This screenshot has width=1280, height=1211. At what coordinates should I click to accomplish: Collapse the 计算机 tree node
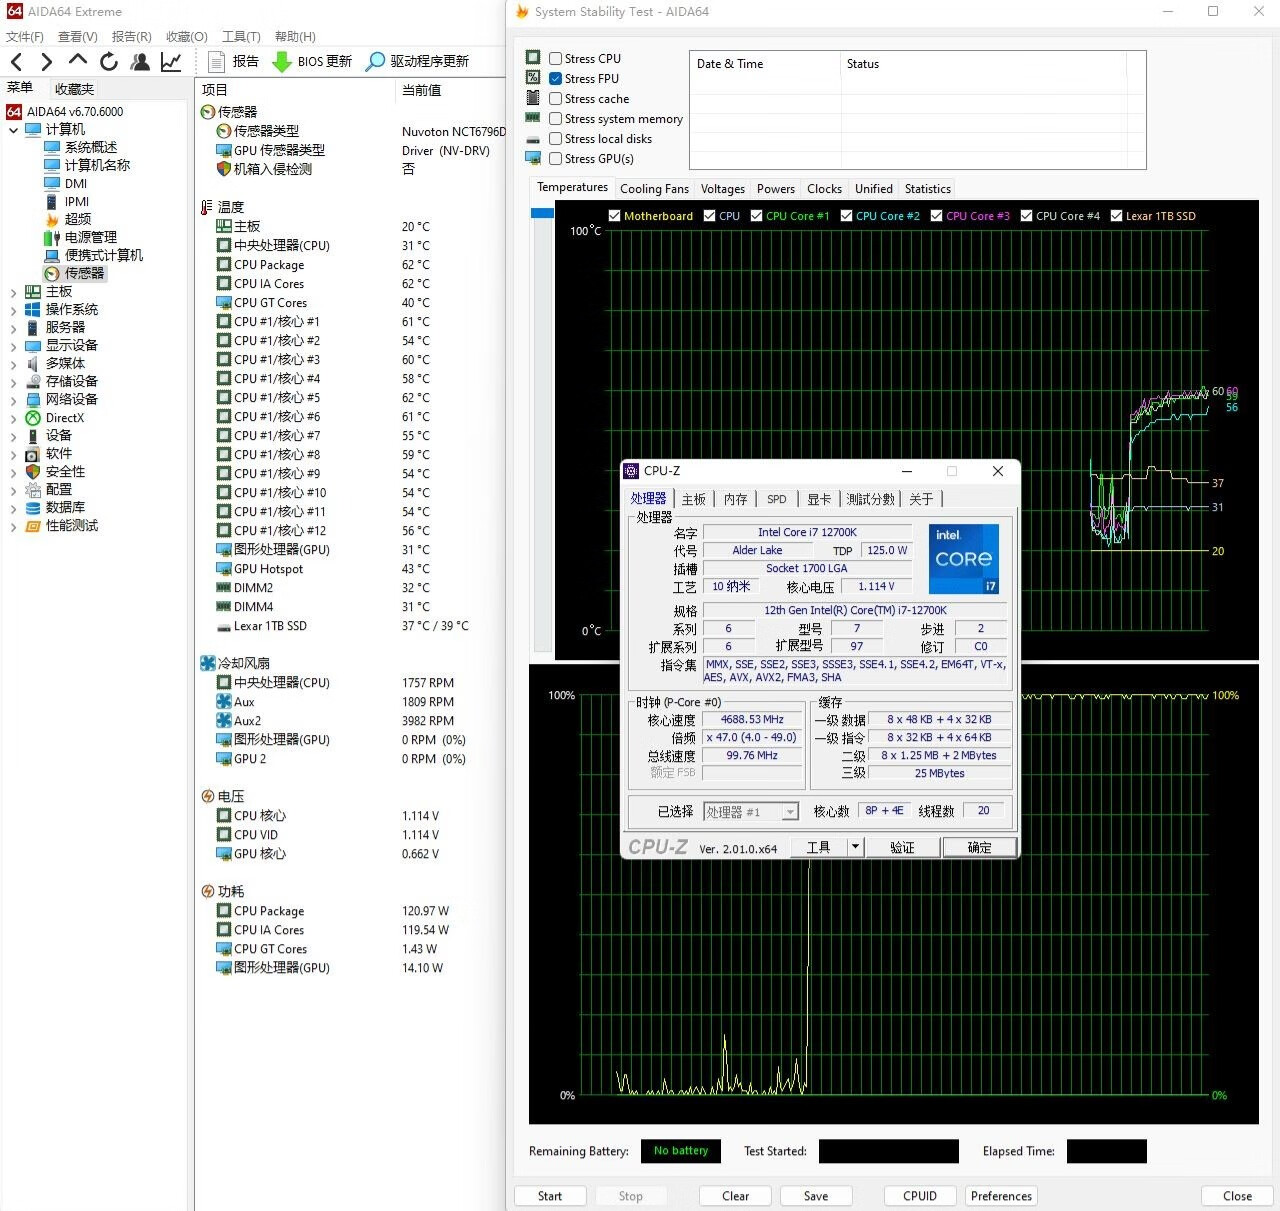[x=13, y=130]
